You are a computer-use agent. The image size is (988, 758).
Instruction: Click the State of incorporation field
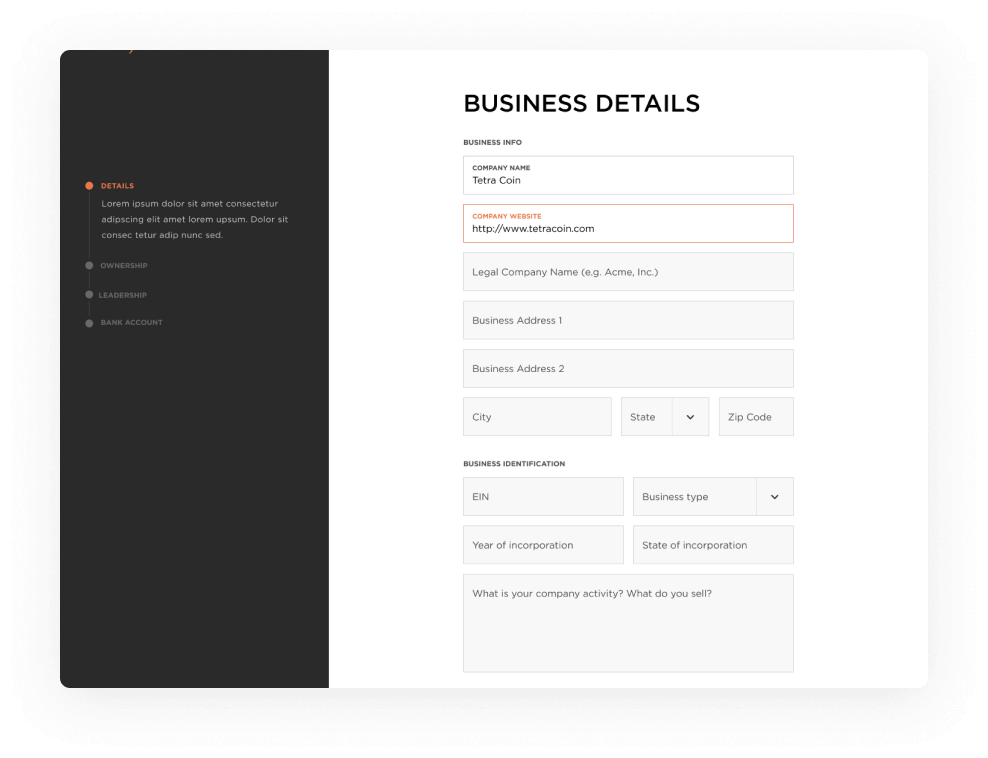(x=713, y=545)
